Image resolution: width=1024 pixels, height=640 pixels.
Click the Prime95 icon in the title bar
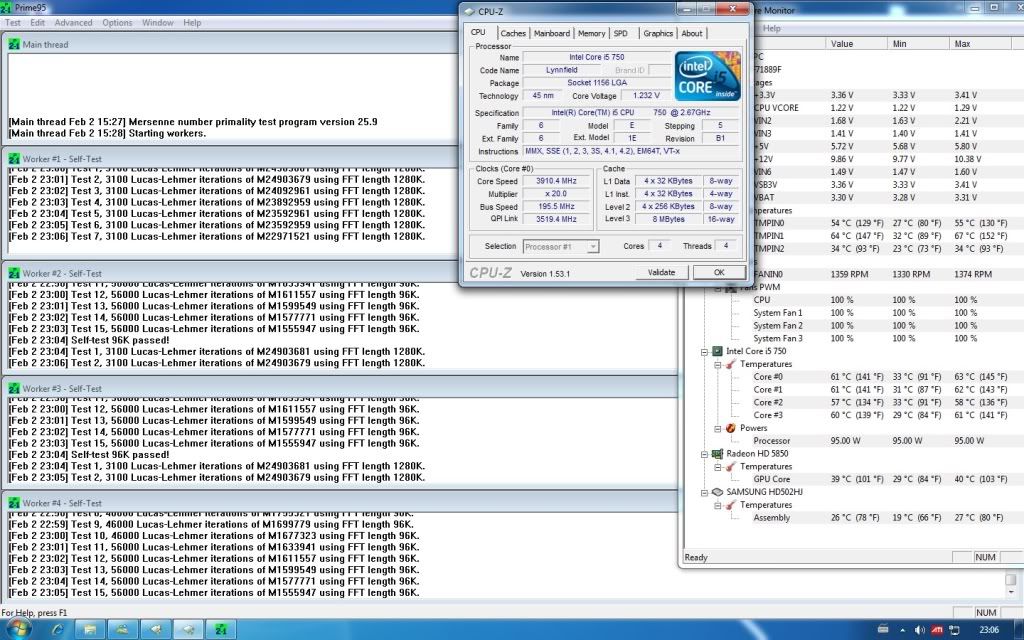tap(6, 8)
